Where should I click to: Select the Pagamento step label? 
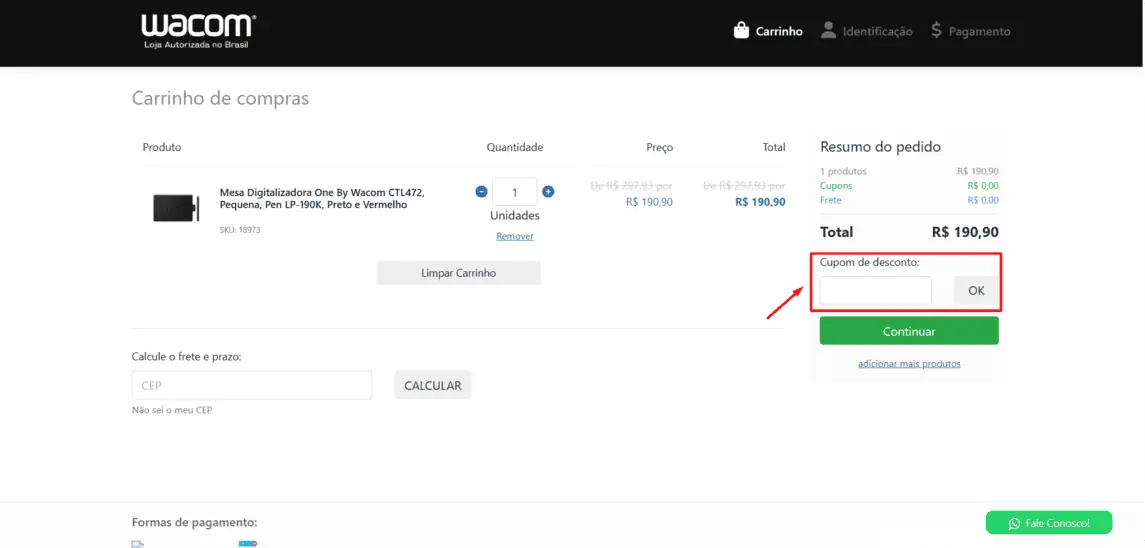(979, 31)
